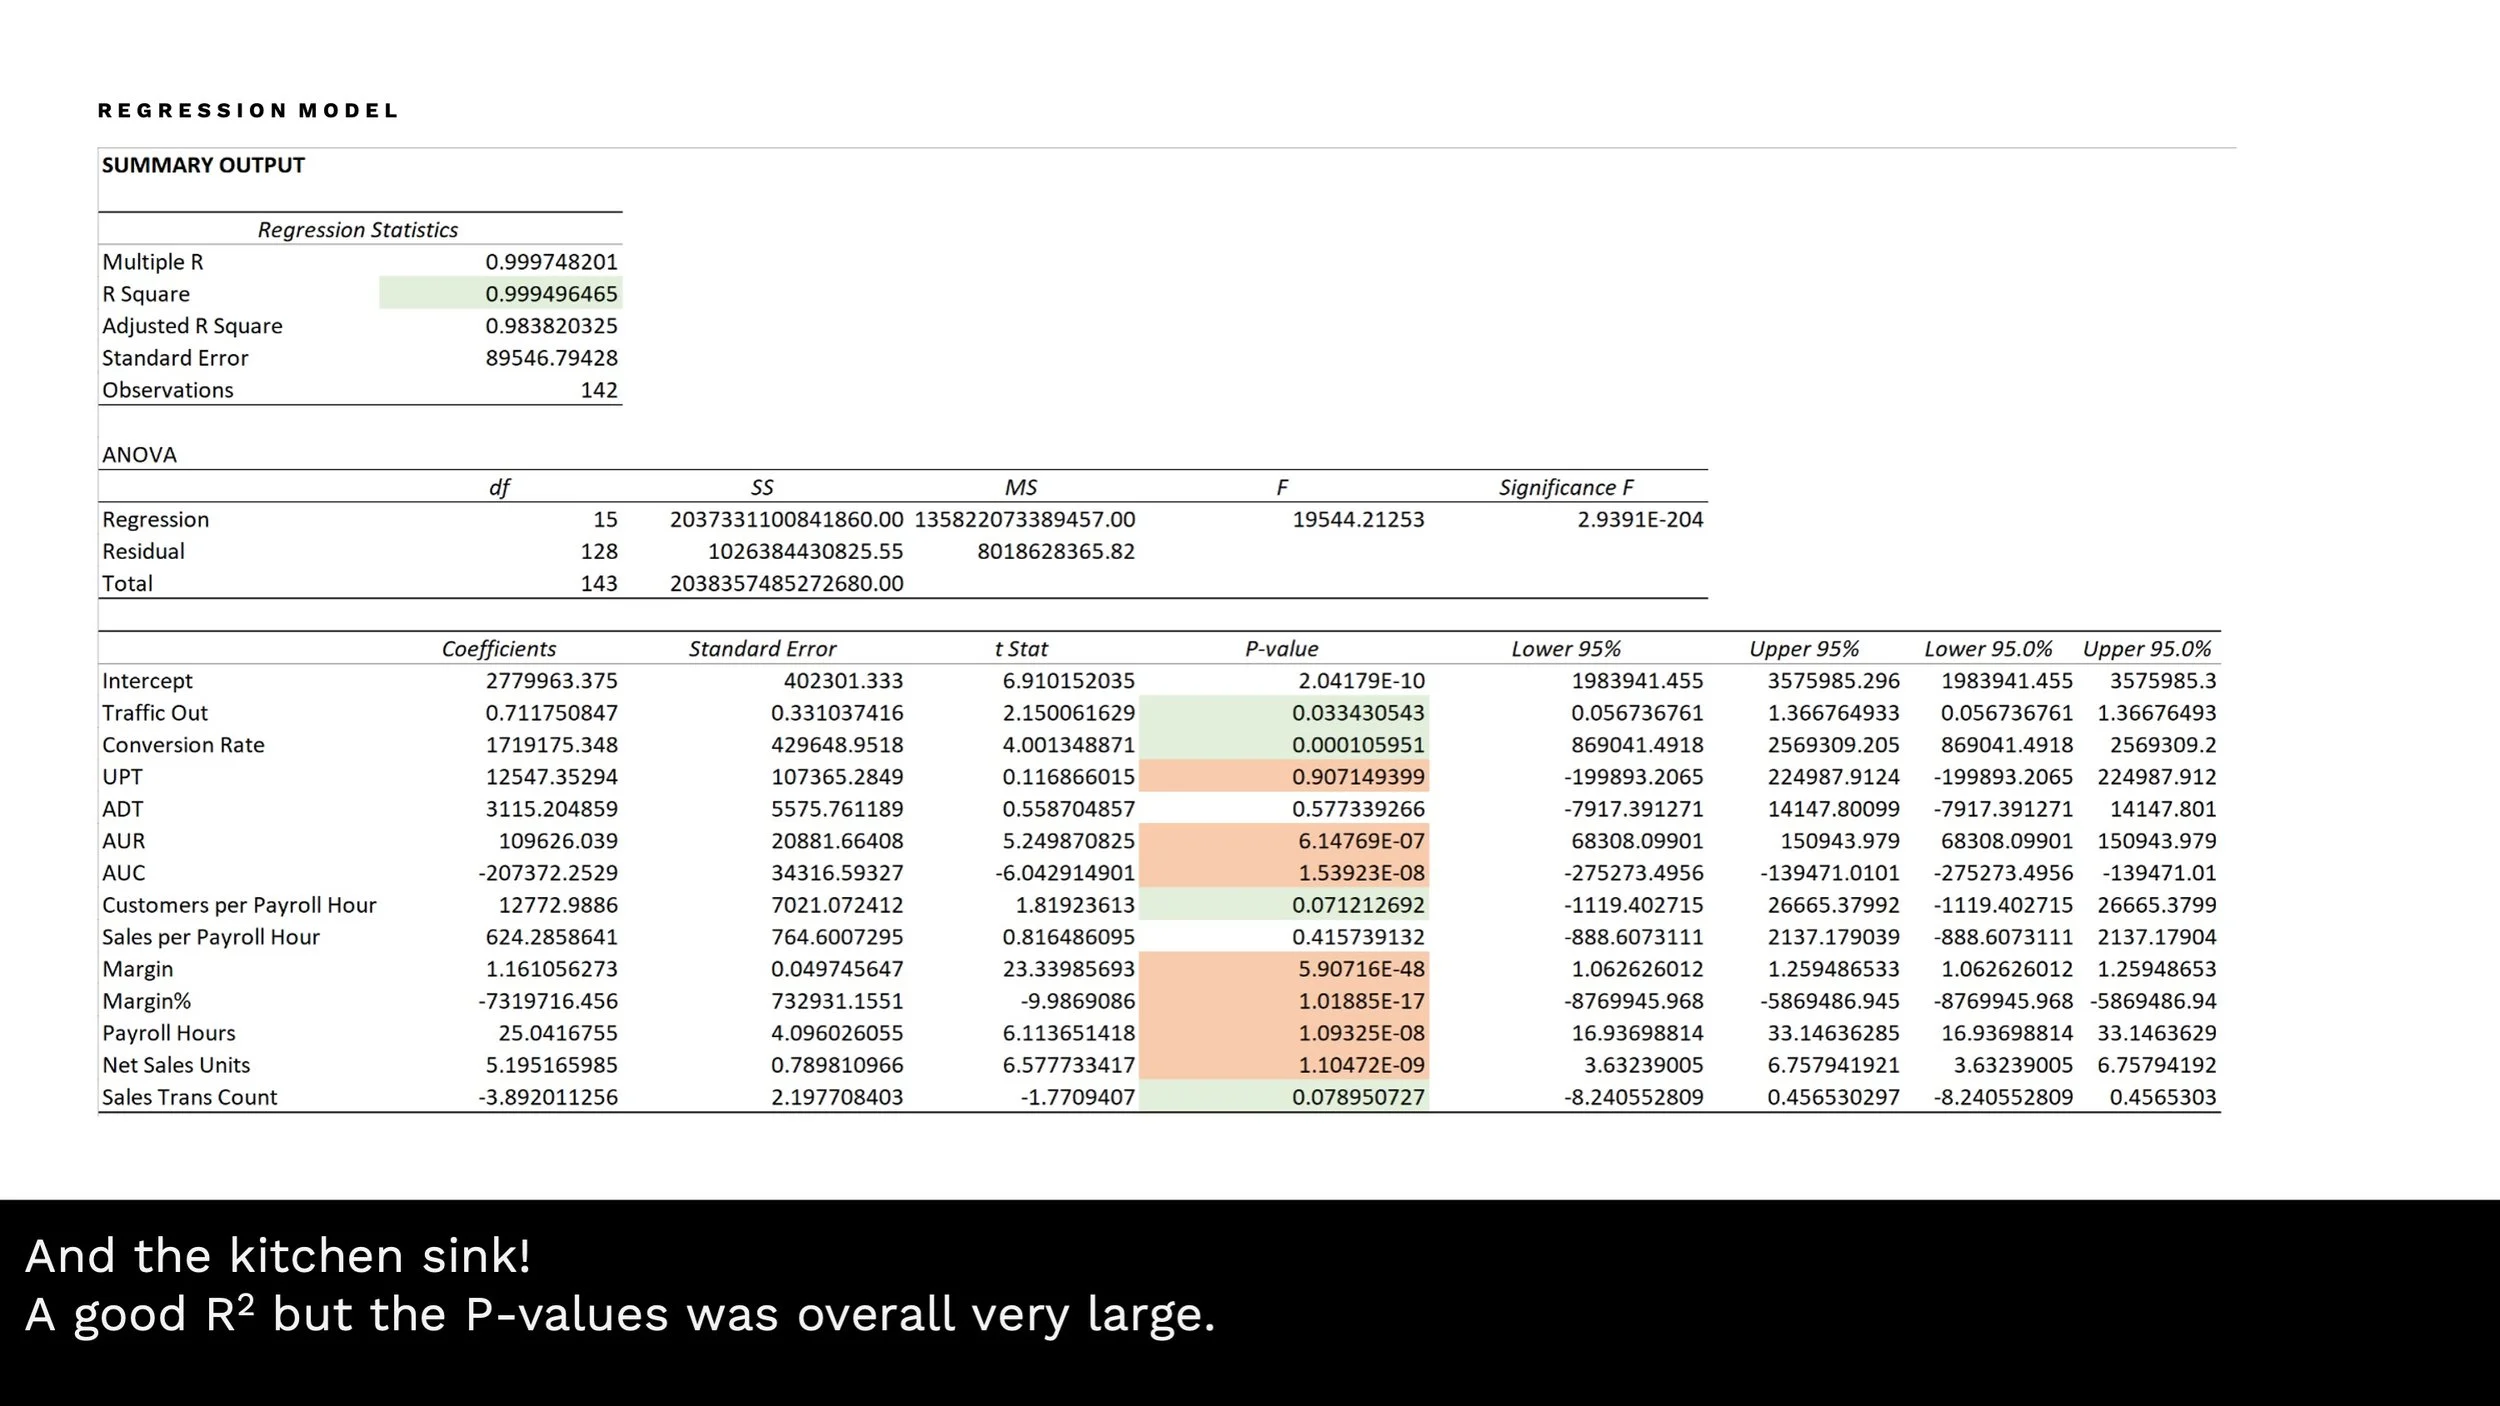
Task: Click the REGRESSION MODEL heading
Action: [x=248, y=110]
